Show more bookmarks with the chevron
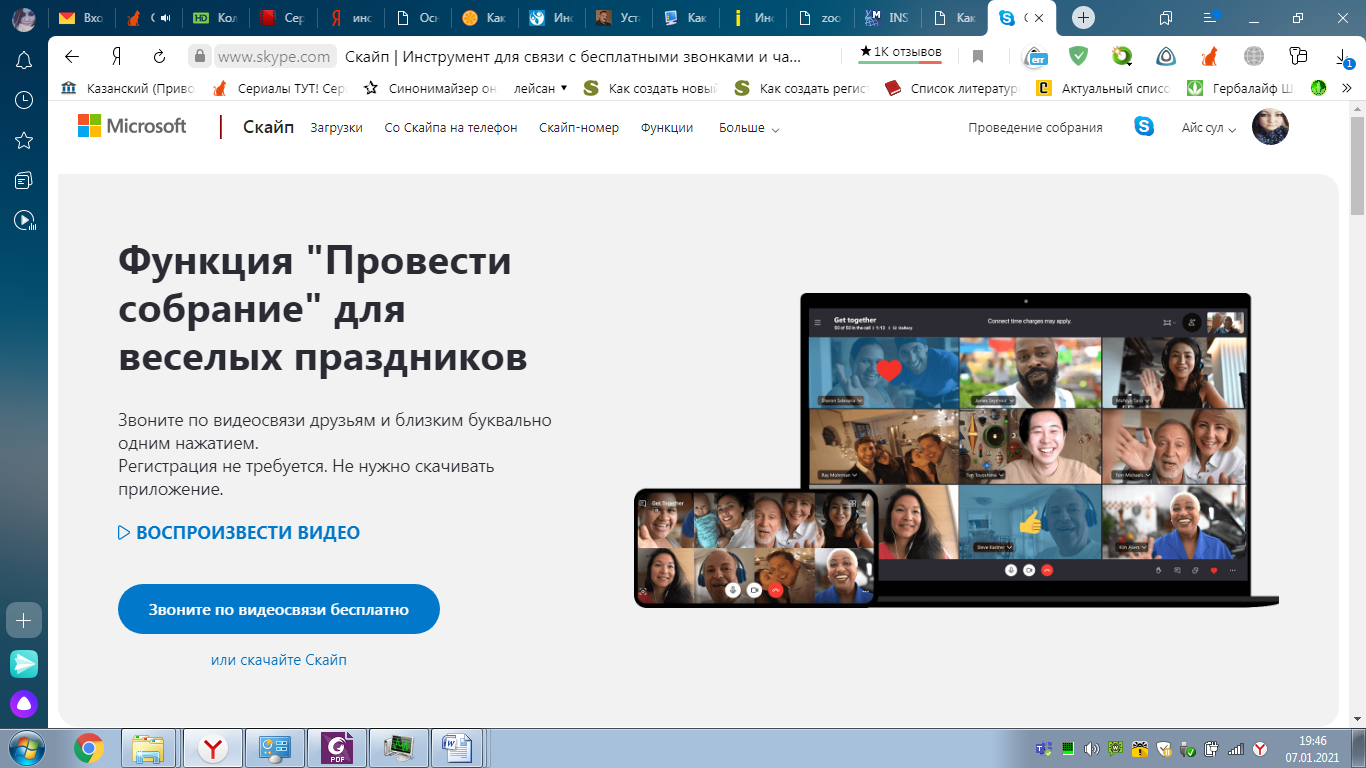Image resolution: width=1366 pixels, height=768 pixels. coord(1346,88)
